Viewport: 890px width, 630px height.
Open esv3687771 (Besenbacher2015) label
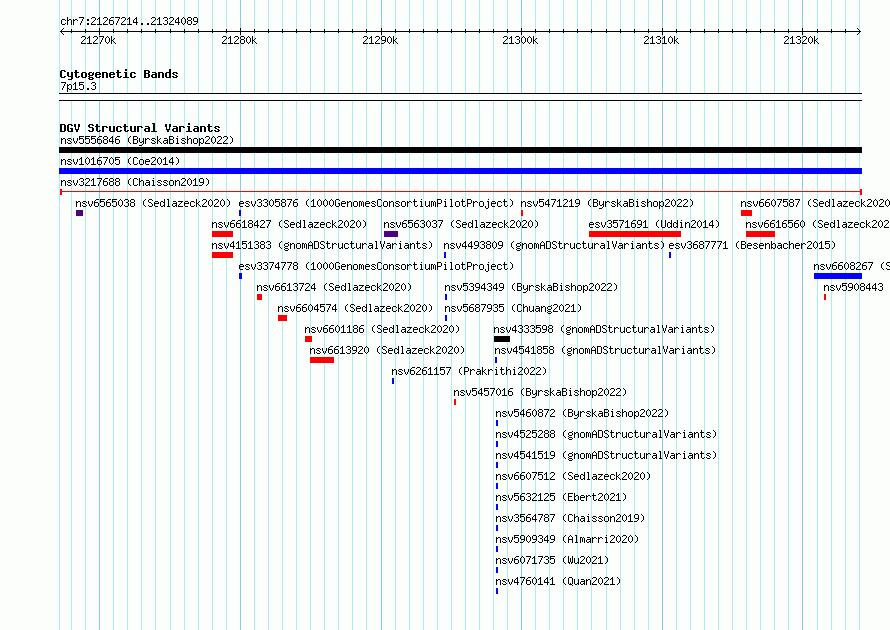pyautogui.click(x=753, y=245)
